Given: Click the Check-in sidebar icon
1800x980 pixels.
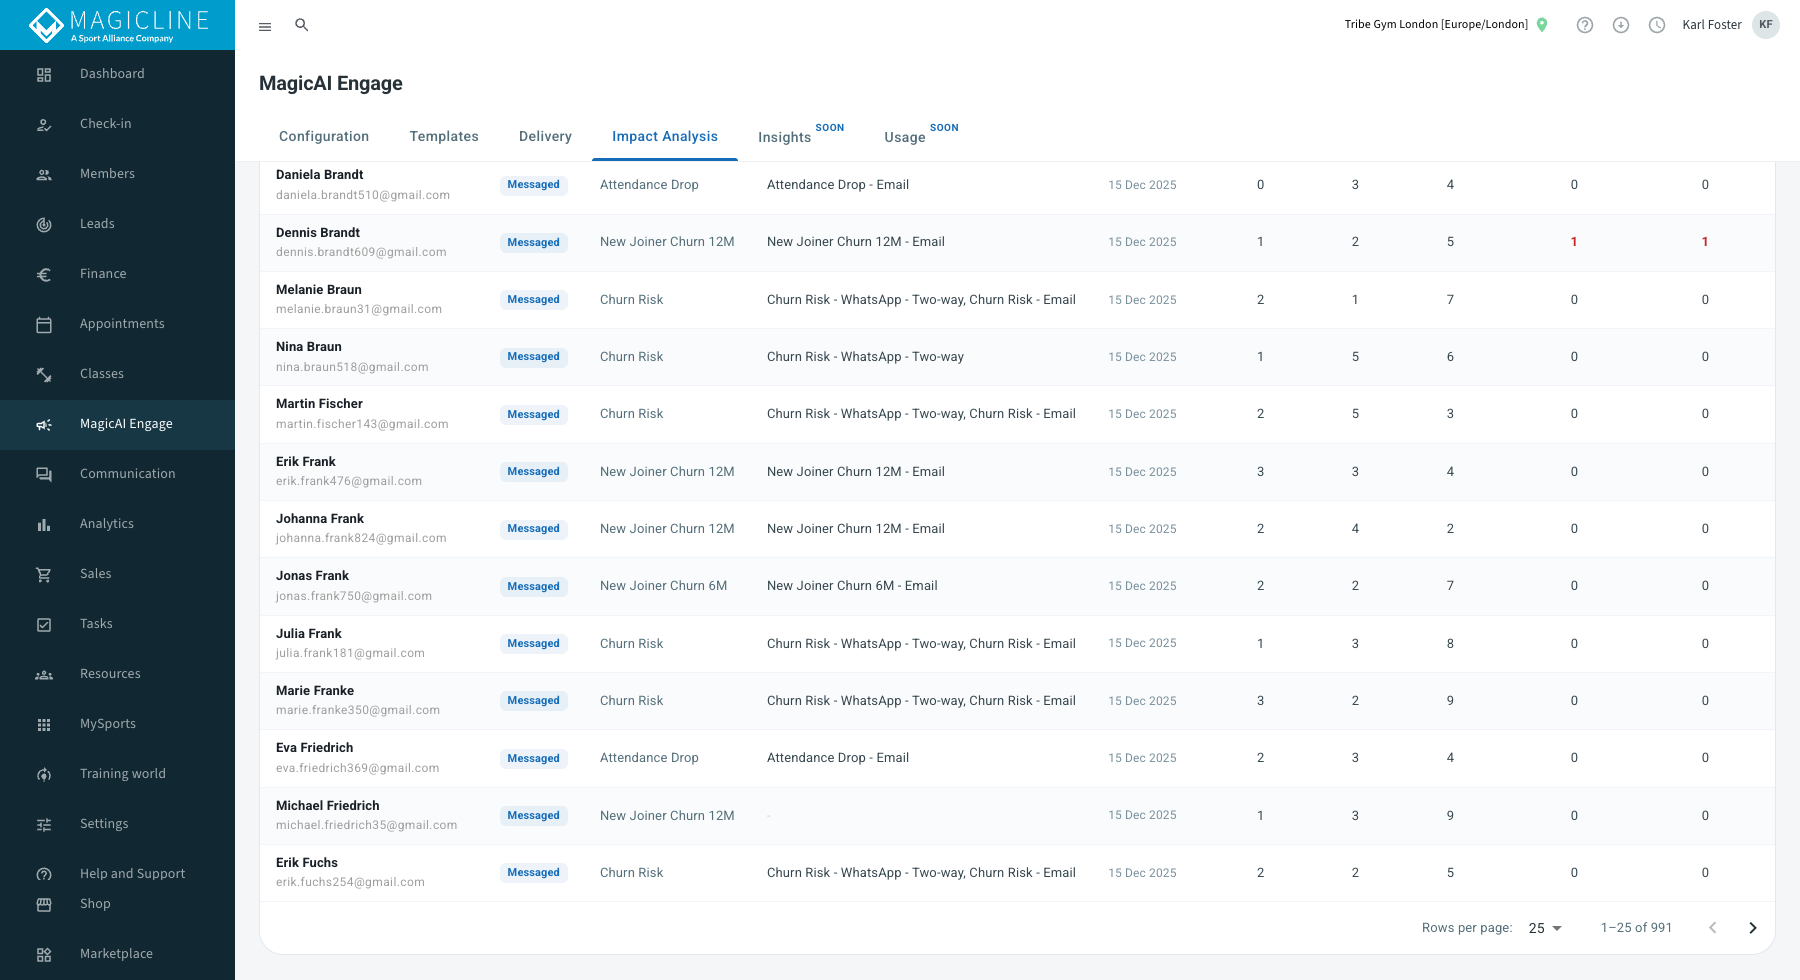Looking at the screenshot, I should (x=44, y=124).
